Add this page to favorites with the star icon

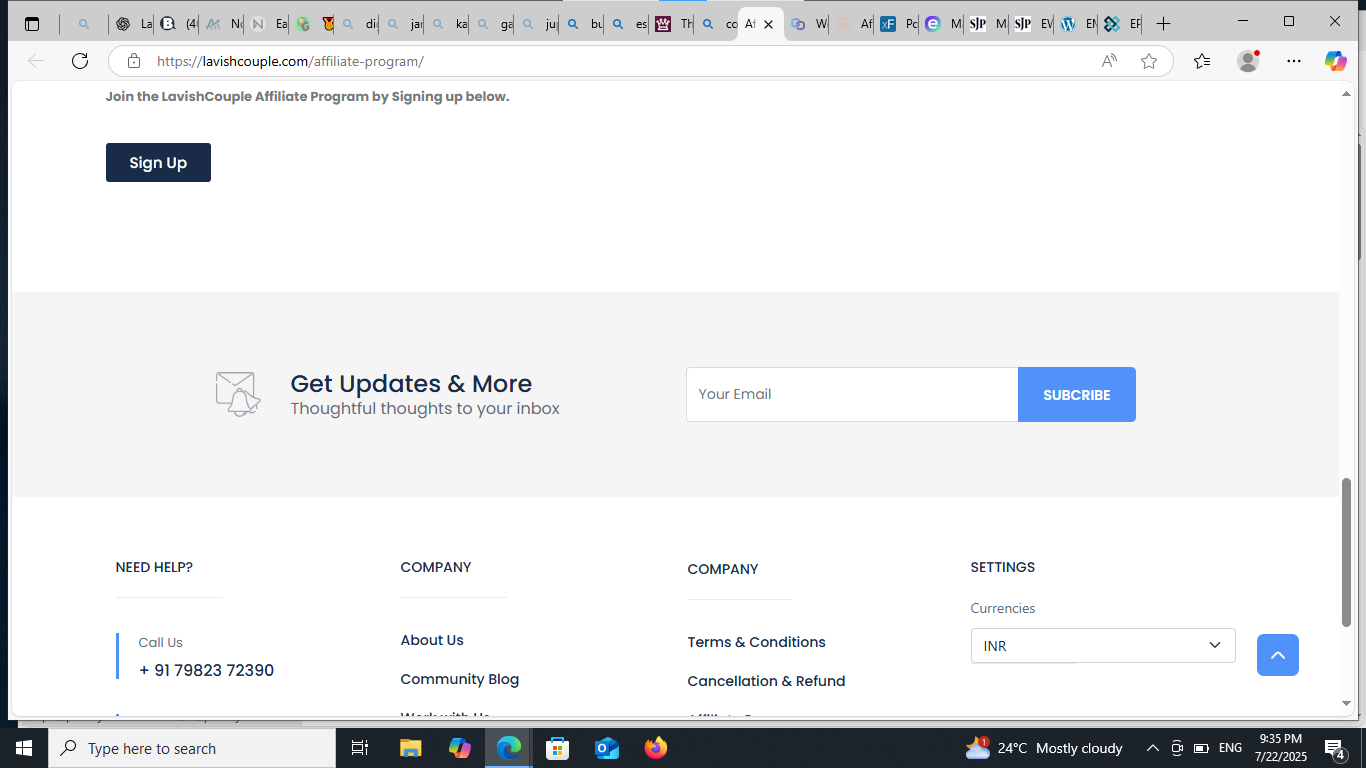(1149, 61)
